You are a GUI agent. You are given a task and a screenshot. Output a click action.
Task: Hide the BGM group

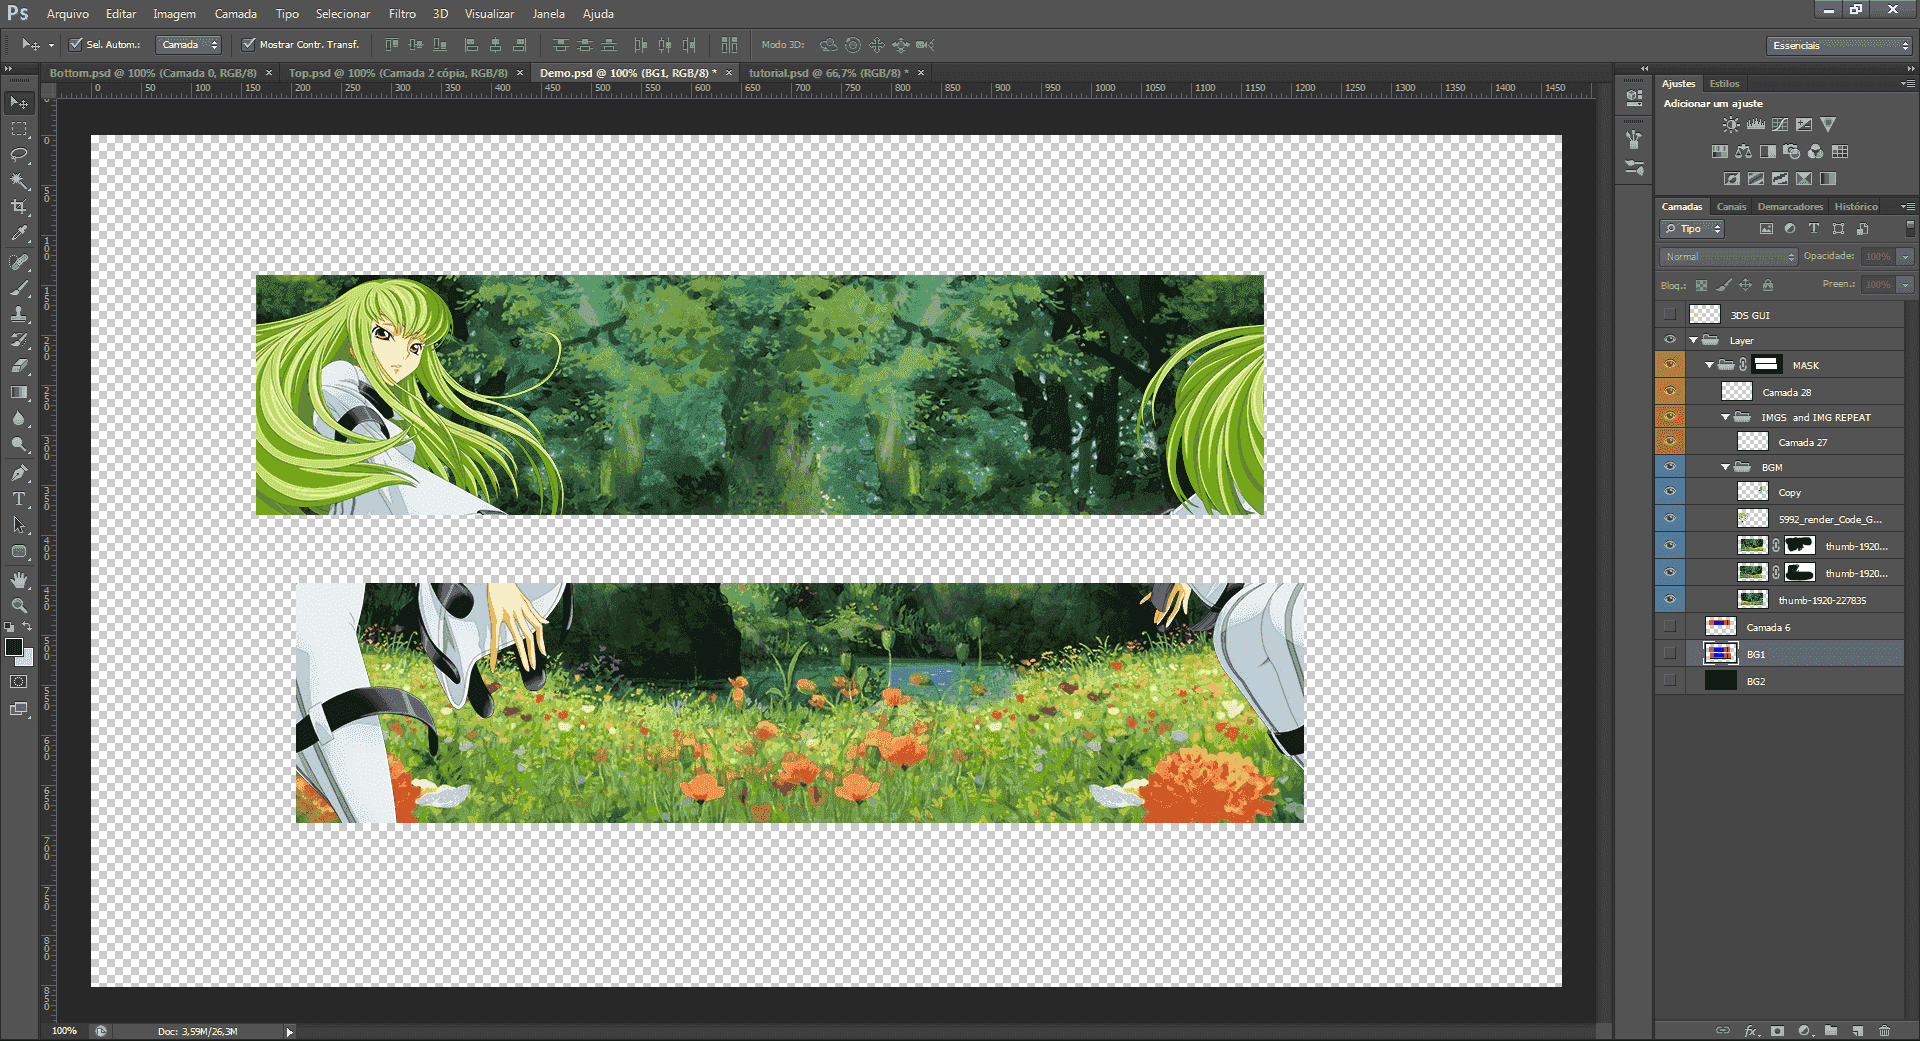[1670, 467]
